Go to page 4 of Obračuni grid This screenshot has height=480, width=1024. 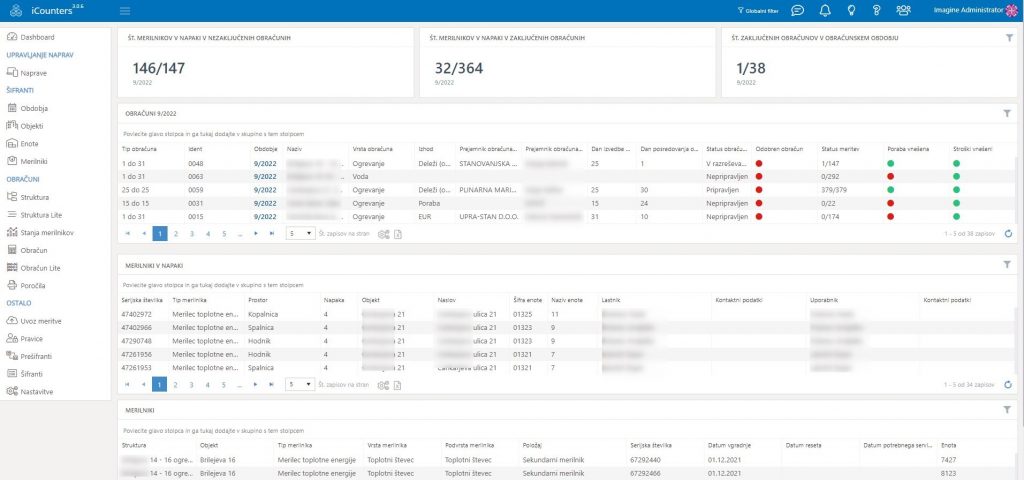tap(208, 234)
